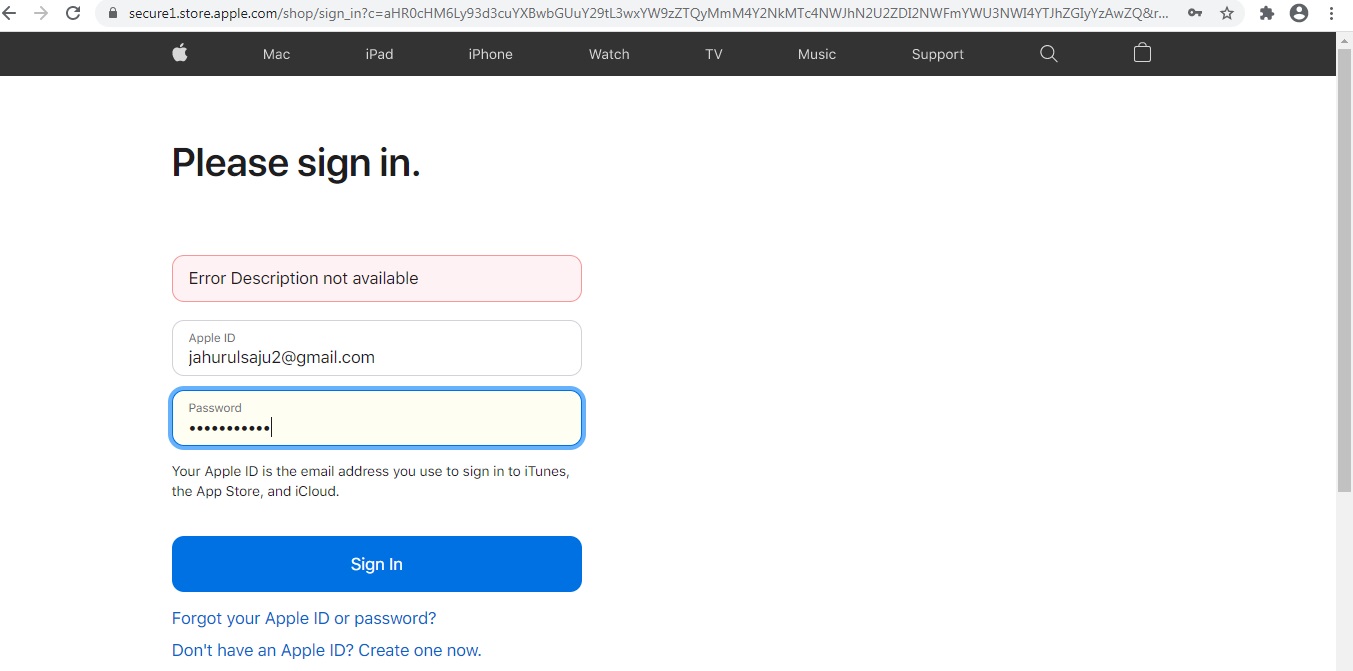This screenshot has height=671, width=1353.
Task: Go back using the browser back arrow
Action: (x=15, y=13)
